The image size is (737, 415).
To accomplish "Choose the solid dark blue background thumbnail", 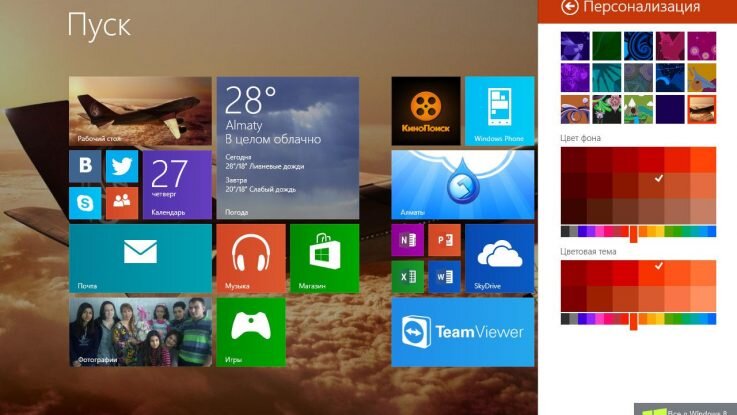I will pyautogui.click(x=670, y=109).
